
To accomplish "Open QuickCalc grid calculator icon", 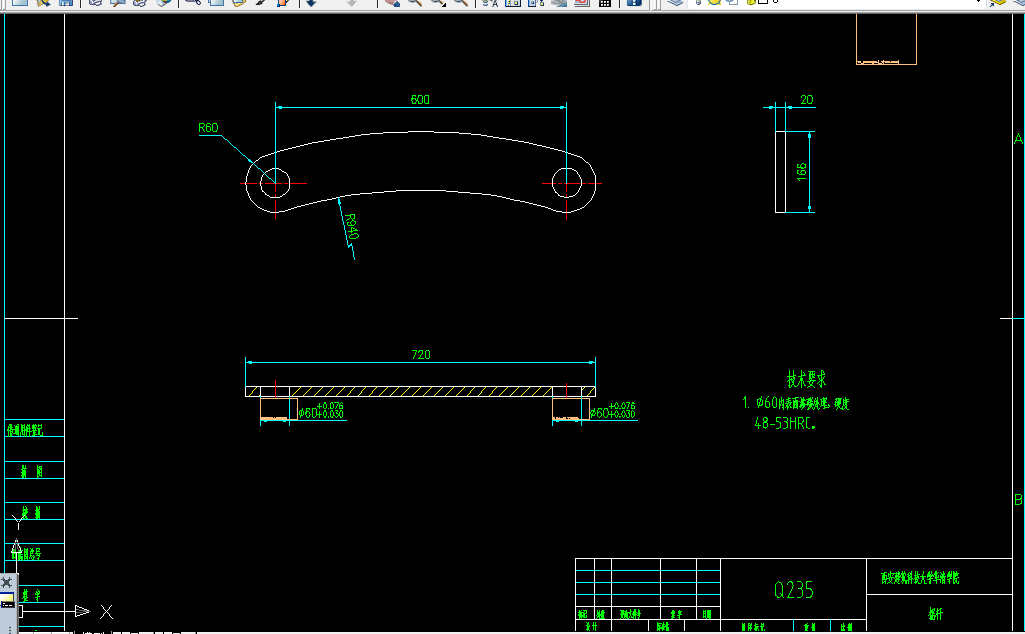I will coord(605,3).
